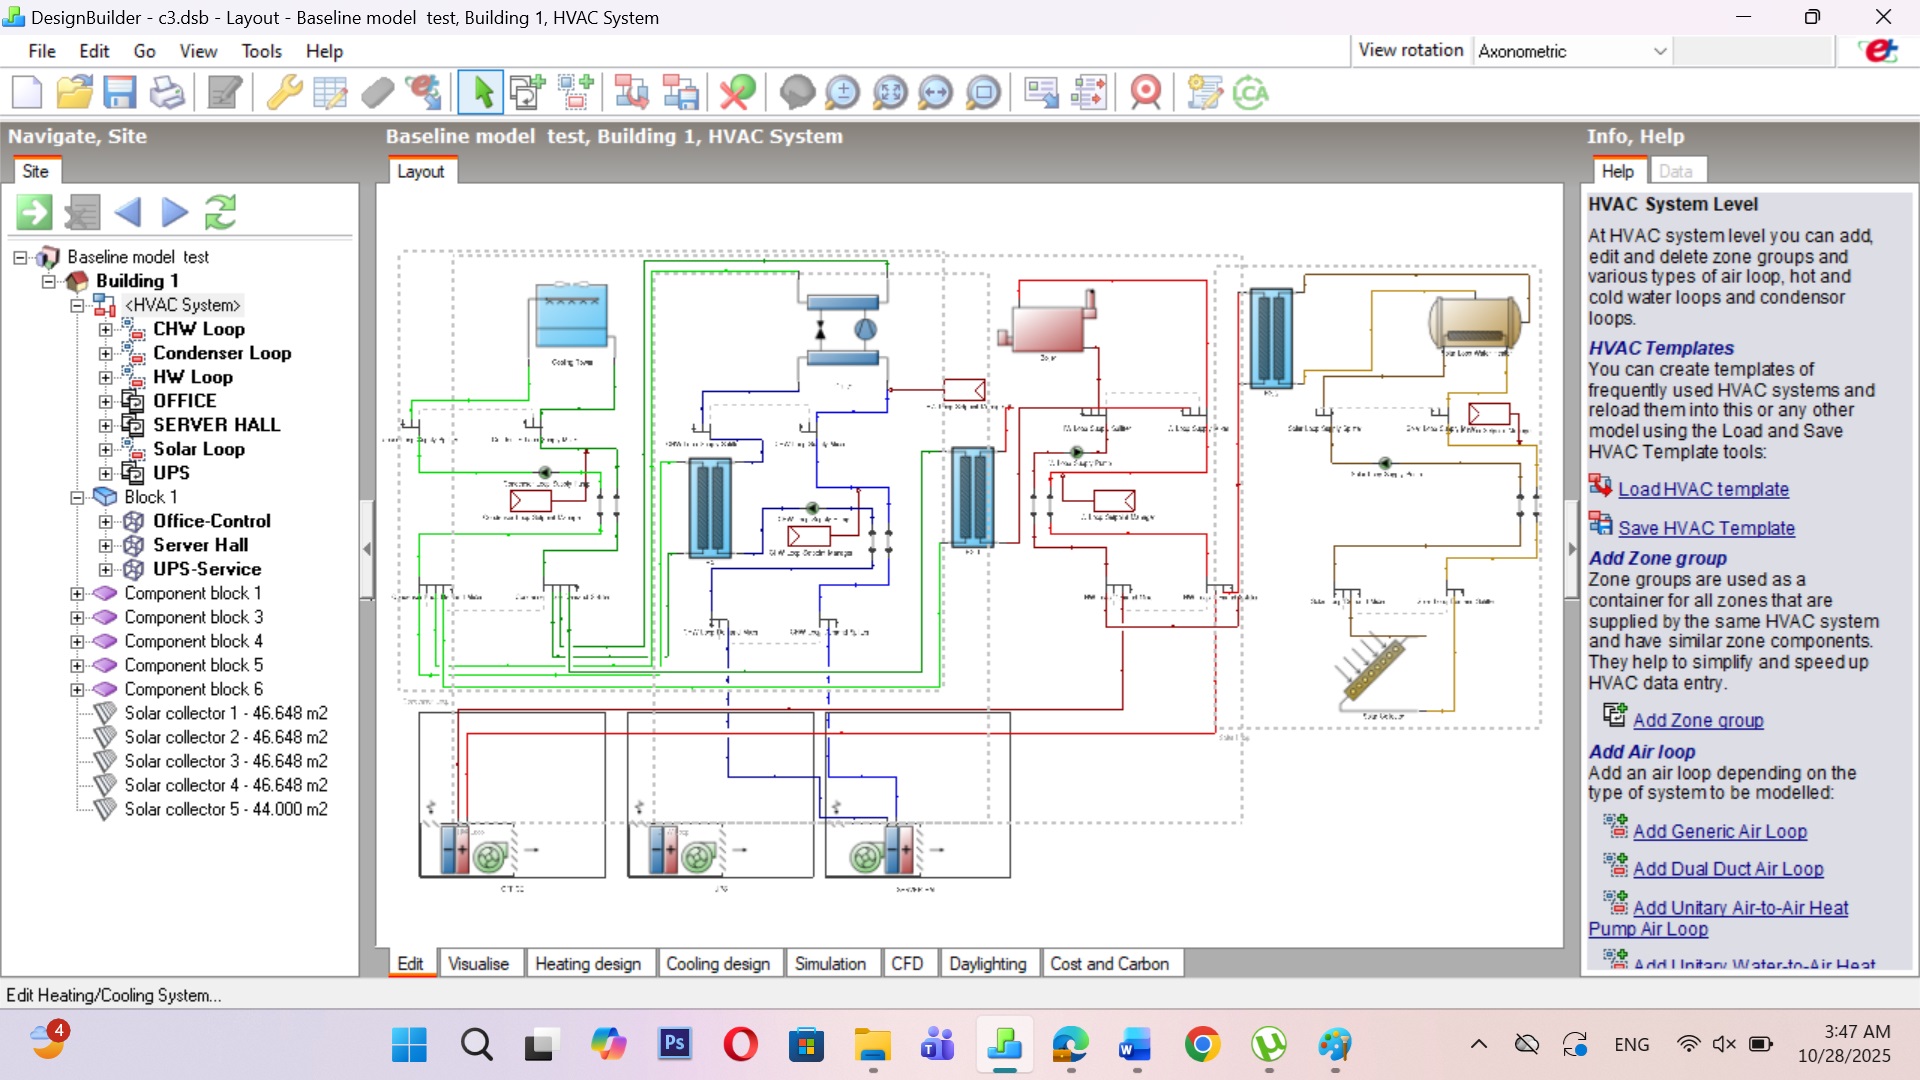Open the View rotation dropdown
Screen dimensions: 1920x1080
click(1659, 51)
